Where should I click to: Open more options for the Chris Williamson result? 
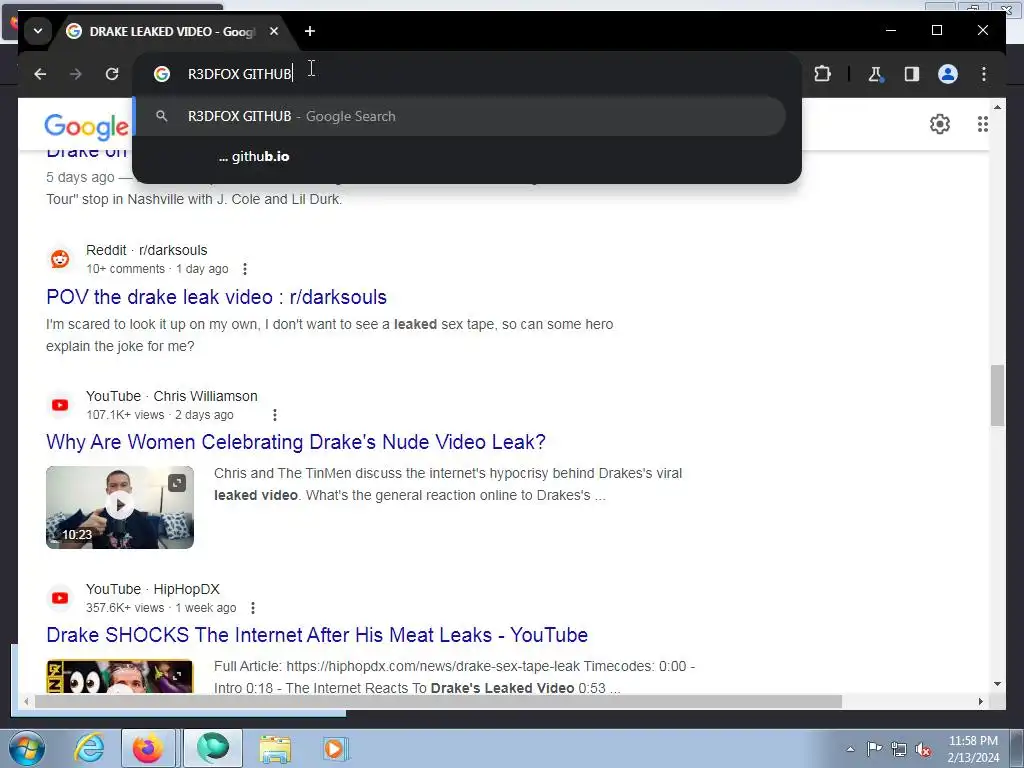coord(275,415)
